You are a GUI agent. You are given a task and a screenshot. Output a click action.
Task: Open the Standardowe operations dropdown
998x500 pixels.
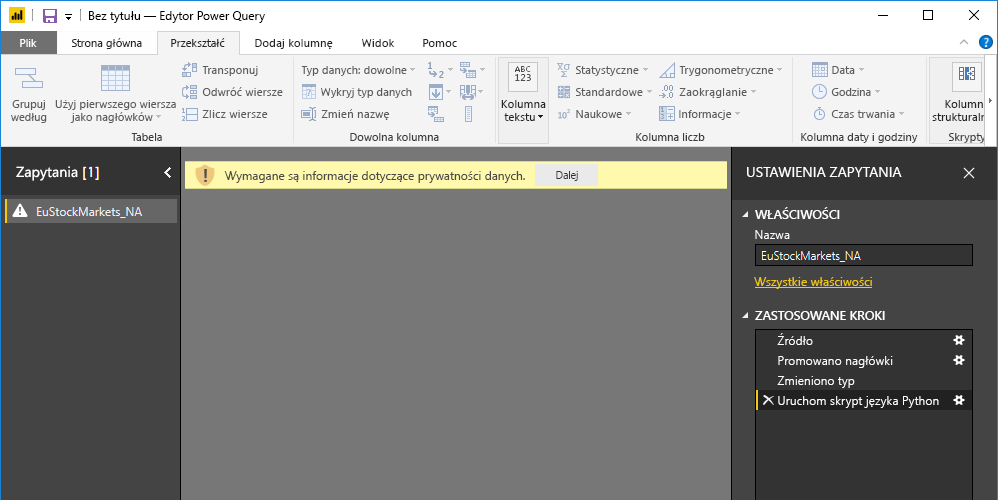tap(605, 92)
